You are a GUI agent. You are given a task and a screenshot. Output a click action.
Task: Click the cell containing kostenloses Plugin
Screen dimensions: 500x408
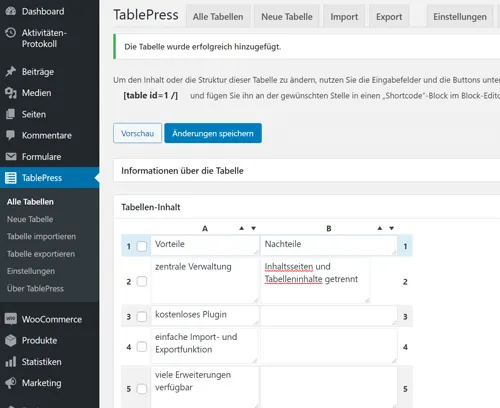coord(205,316)
